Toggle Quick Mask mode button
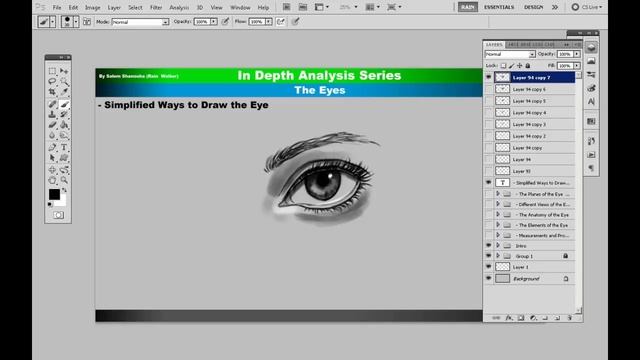 [58, 215]
